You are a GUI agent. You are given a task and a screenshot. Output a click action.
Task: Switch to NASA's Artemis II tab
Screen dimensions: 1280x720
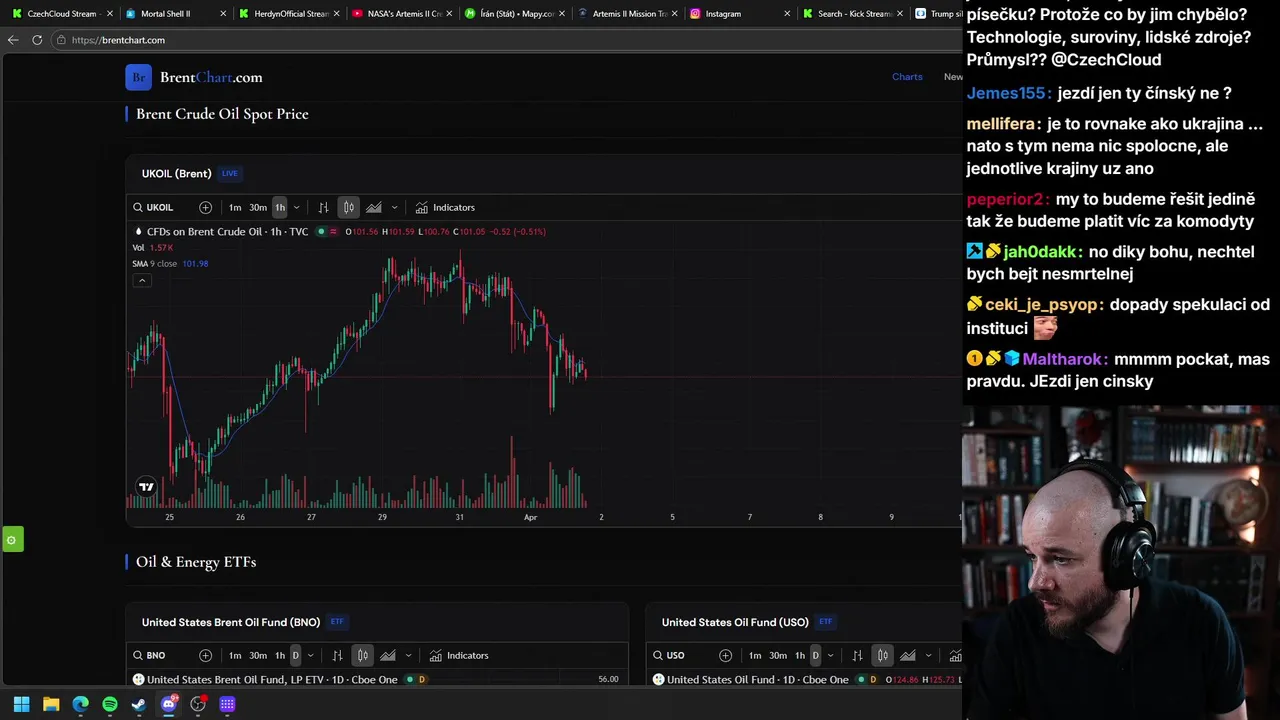pos(401,14)
